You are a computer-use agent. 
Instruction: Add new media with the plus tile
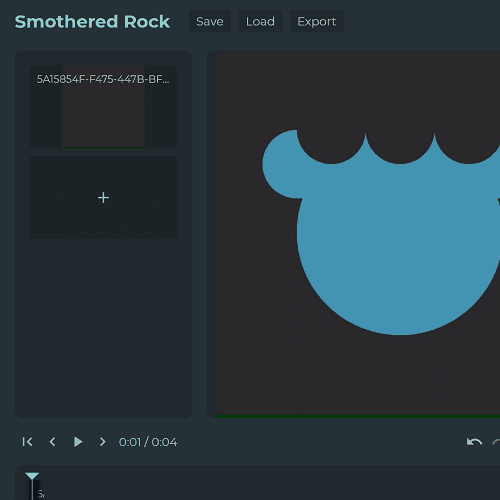(x=103, y=197)
